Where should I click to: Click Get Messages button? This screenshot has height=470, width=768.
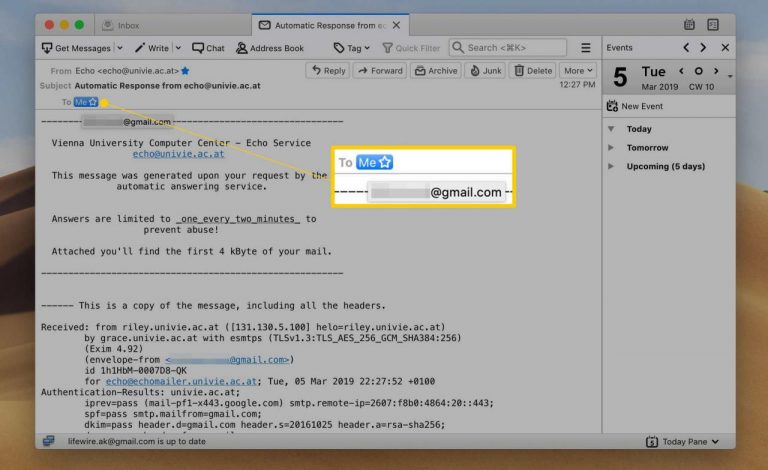point(76,48)
